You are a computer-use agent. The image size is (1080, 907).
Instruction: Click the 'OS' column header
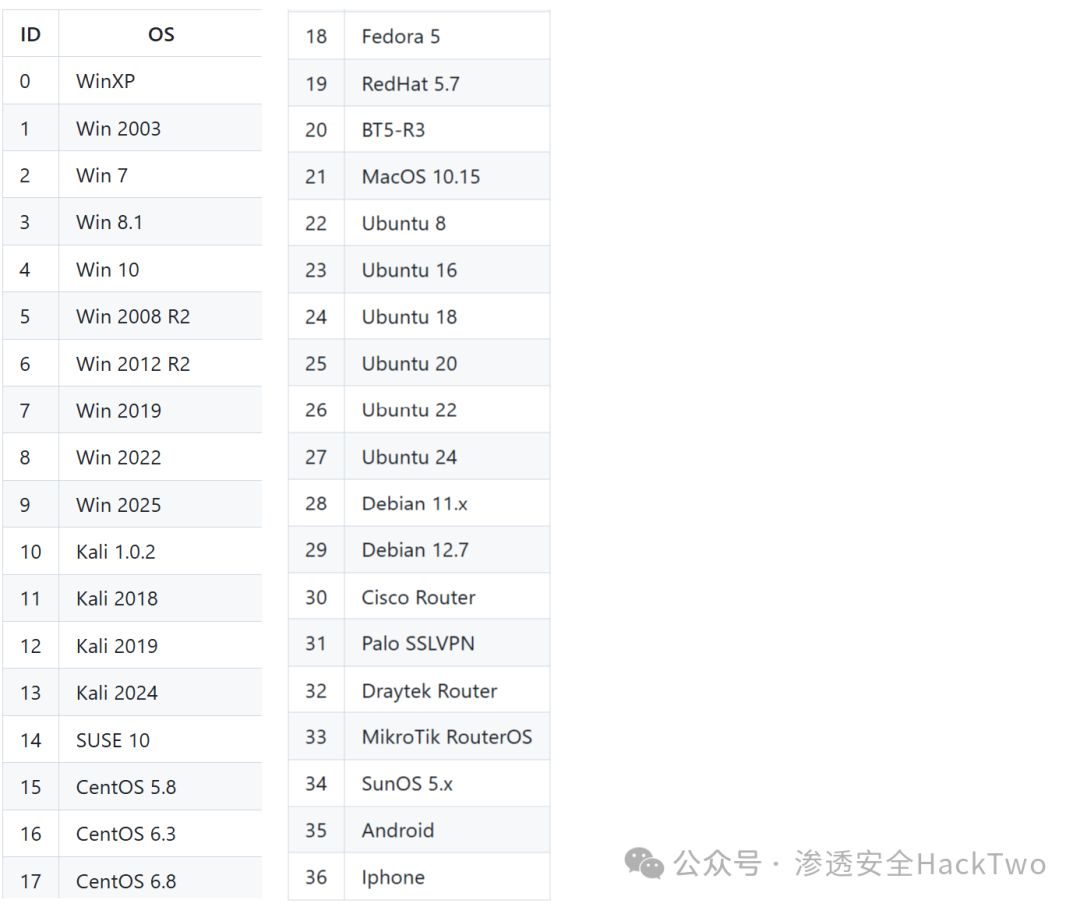click(161, 34)
